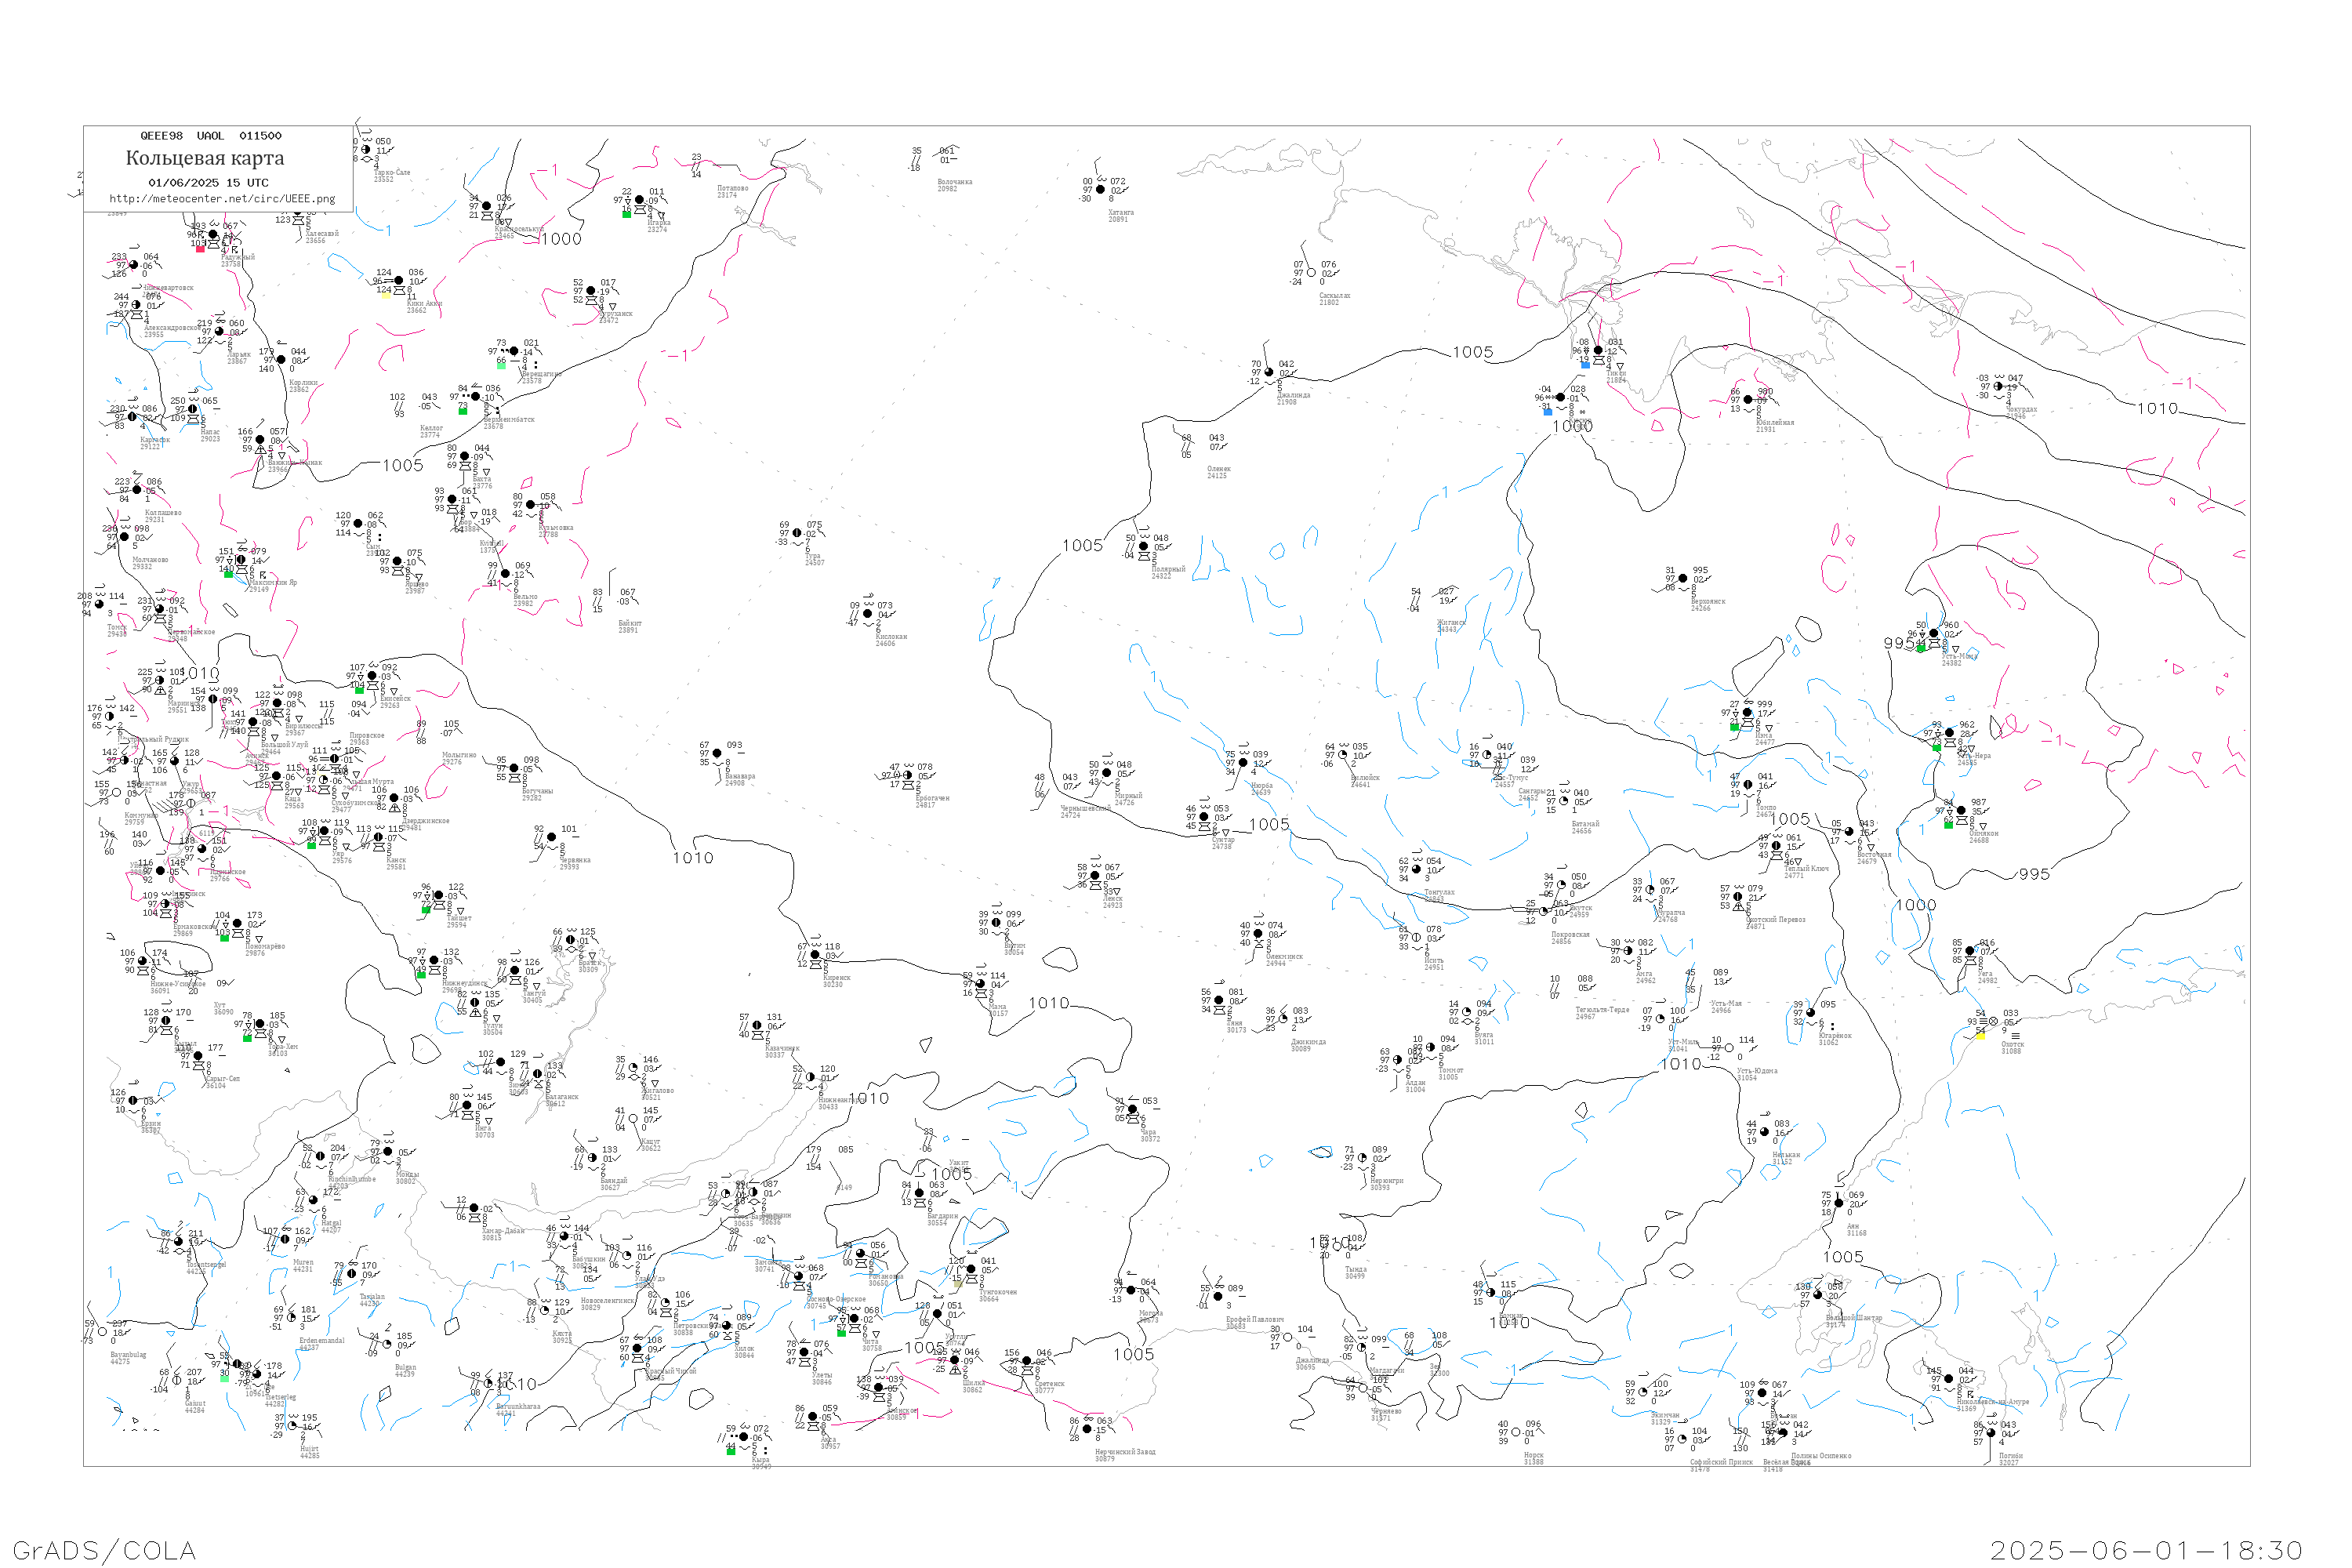Image resolution: width=2352 pixels, height=1568 pixels.
Task: Click the Оймякон station filled circle
Action: (1961, 811)
